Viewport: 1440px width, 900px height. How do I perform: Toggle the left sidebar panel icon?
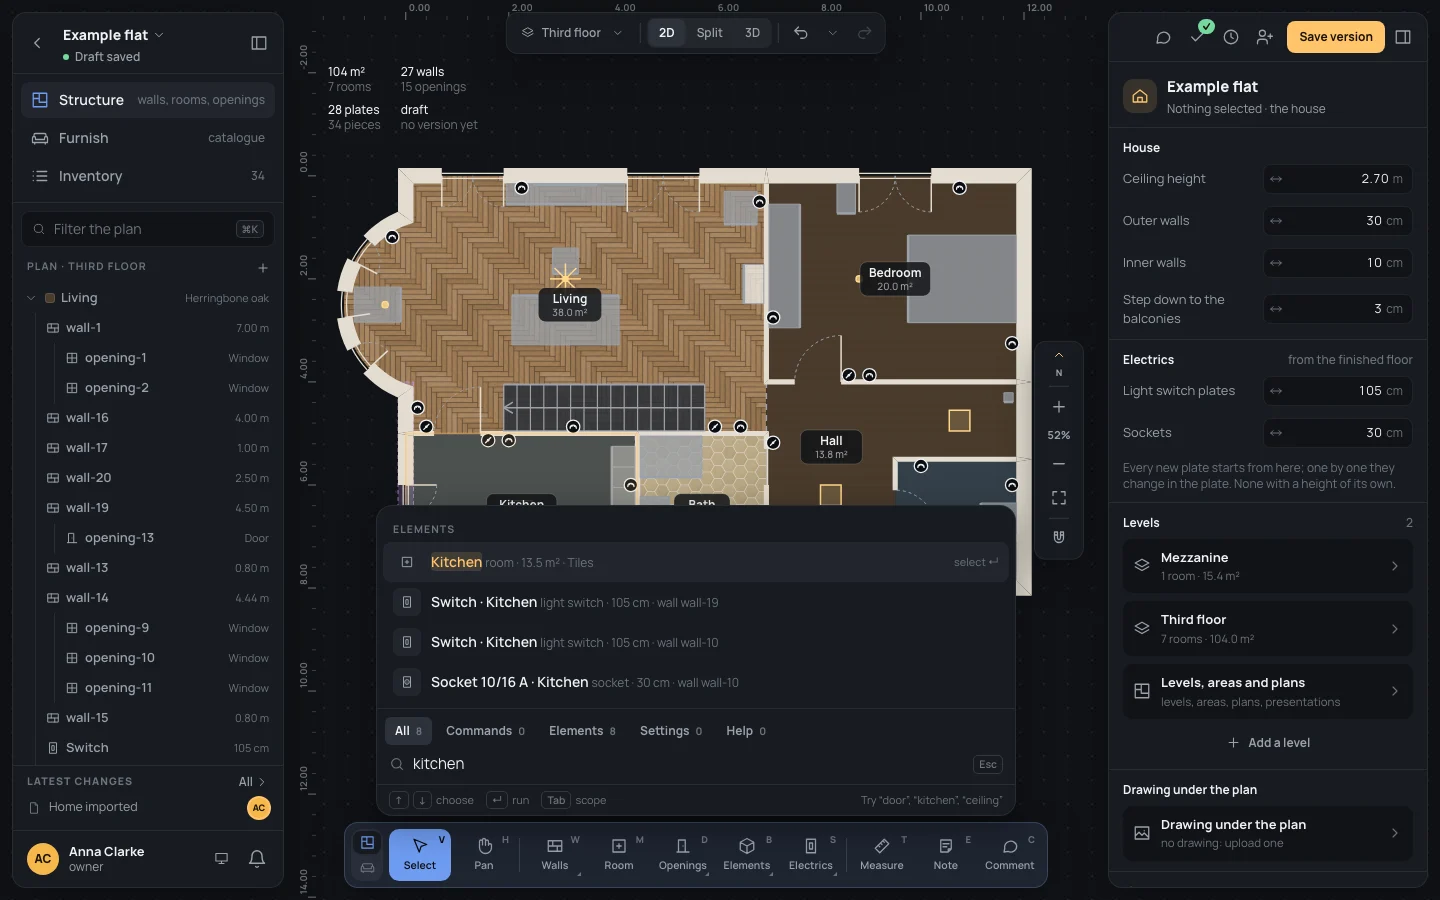[259, 43]
